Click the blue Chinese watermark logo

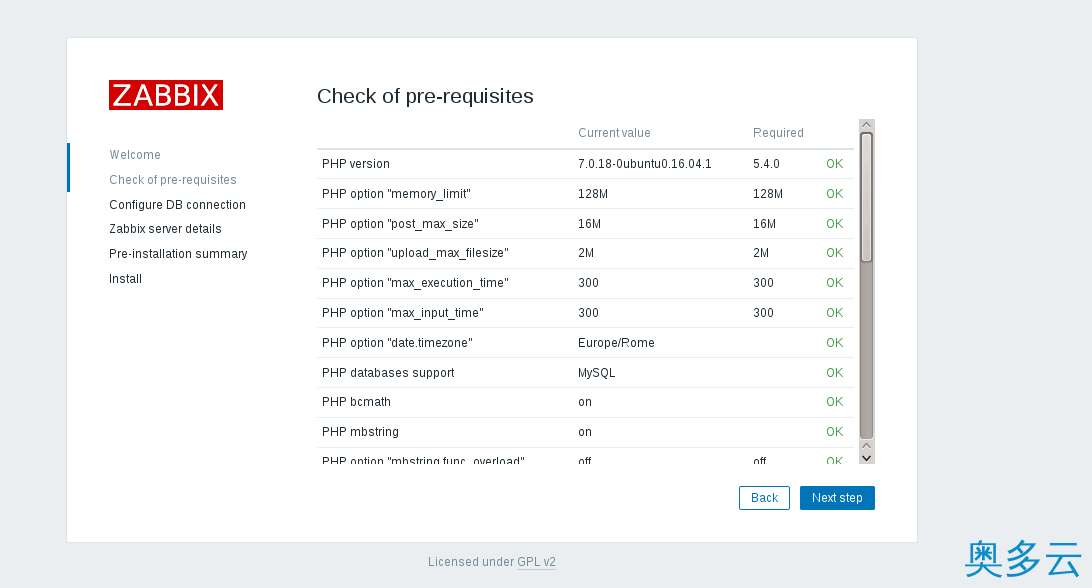[x=1023, y=558]
